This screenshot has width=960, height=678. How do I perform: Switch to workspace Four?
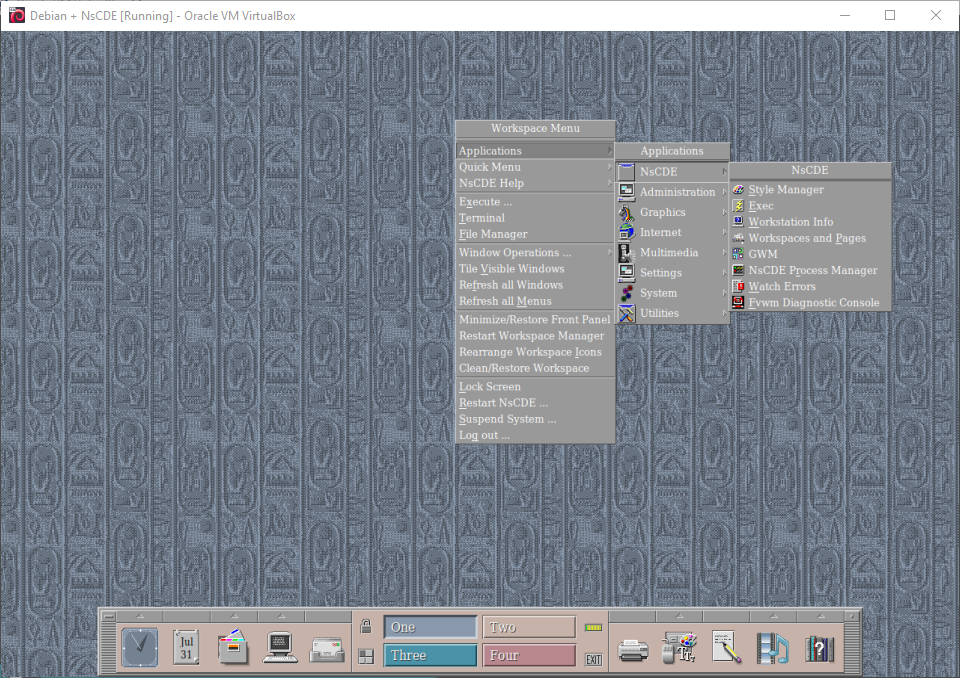(x=529, y=655)
